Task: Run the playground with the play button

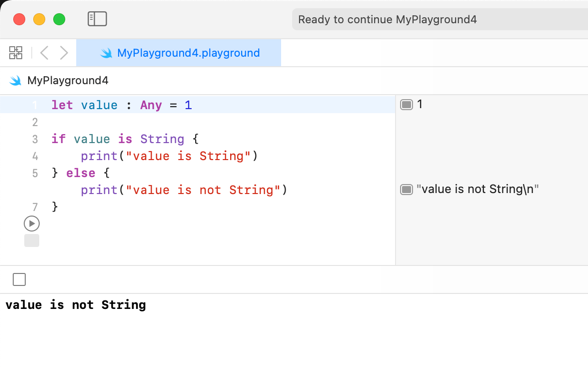Action: [32, 223]
